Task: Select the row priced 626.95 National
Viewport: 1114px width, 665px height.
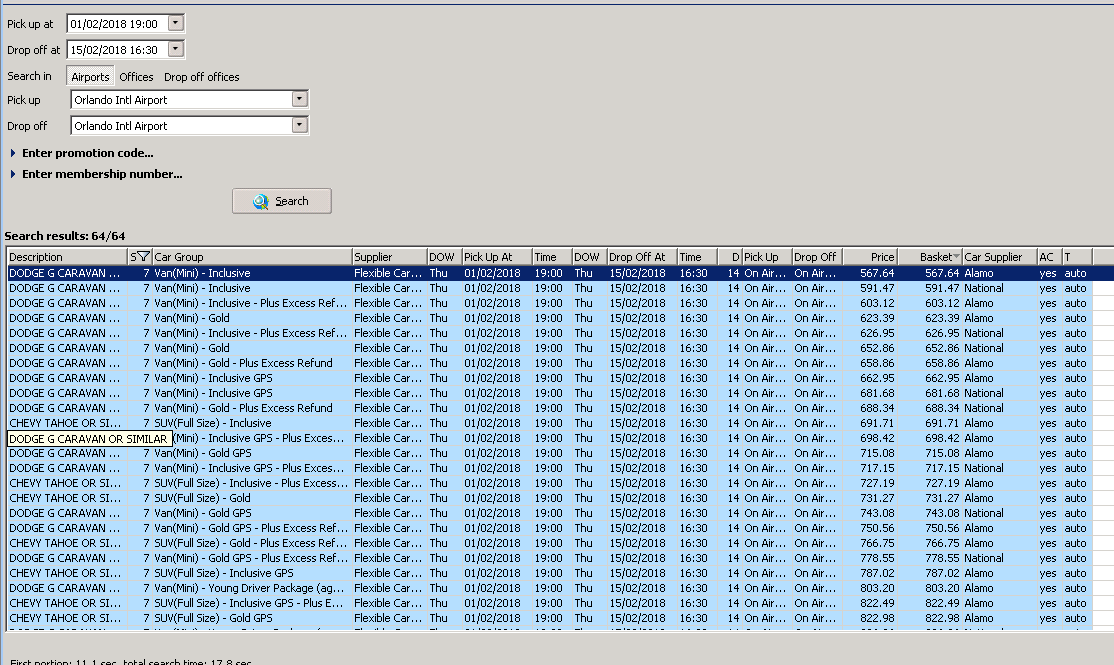Action: point(550,332)
